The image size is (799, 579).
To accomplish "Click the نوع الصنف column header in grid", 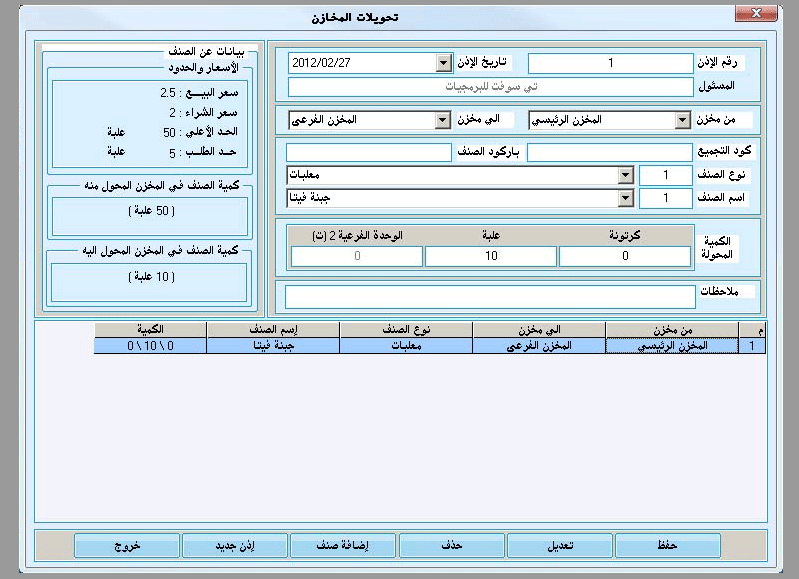I will pos(406,330).
